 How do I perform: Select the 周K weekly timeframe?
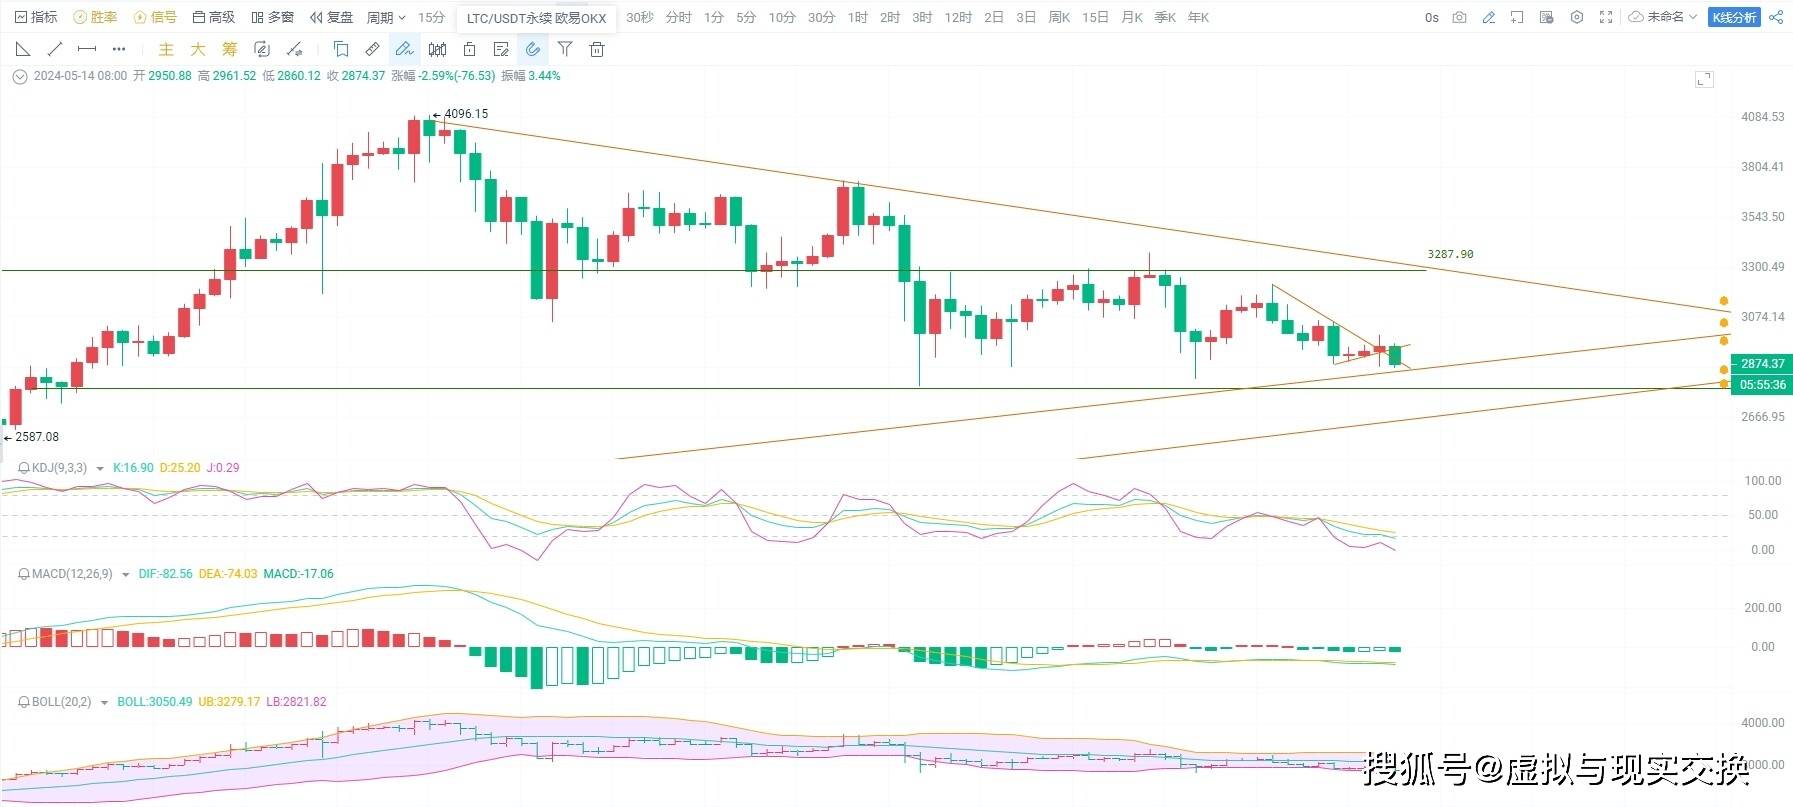1059,17
